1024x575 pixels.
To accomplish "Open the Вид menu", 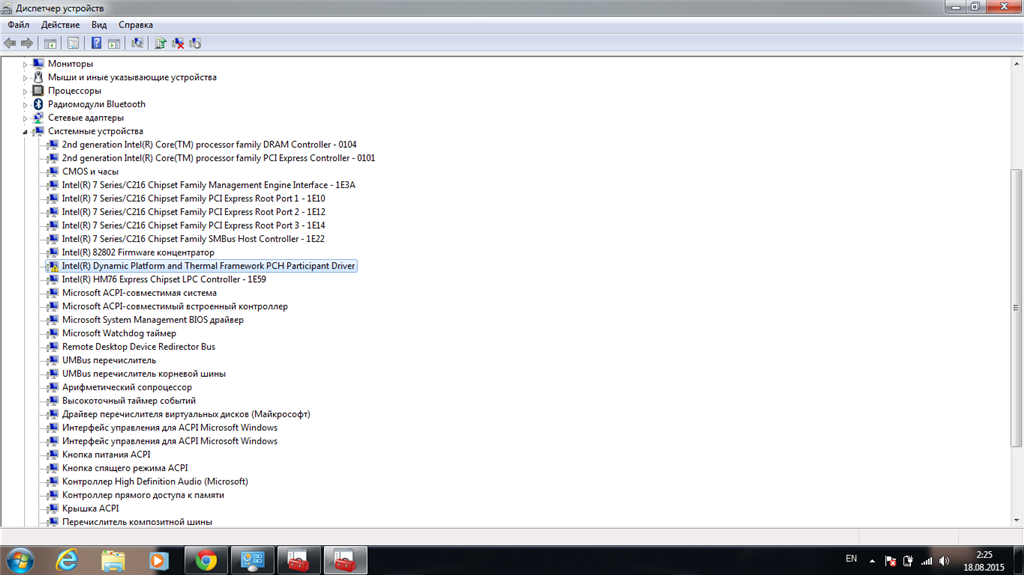I will click(99, 25).
